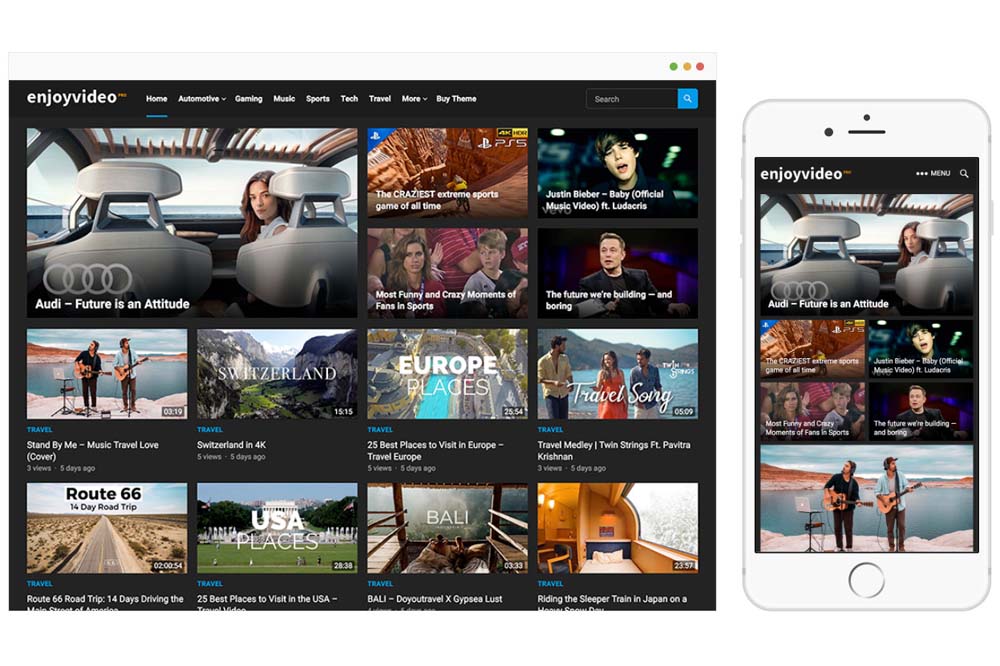Click the green window dot
The height and width of the screenshot is (666, 1000).
tap(673, 66)
